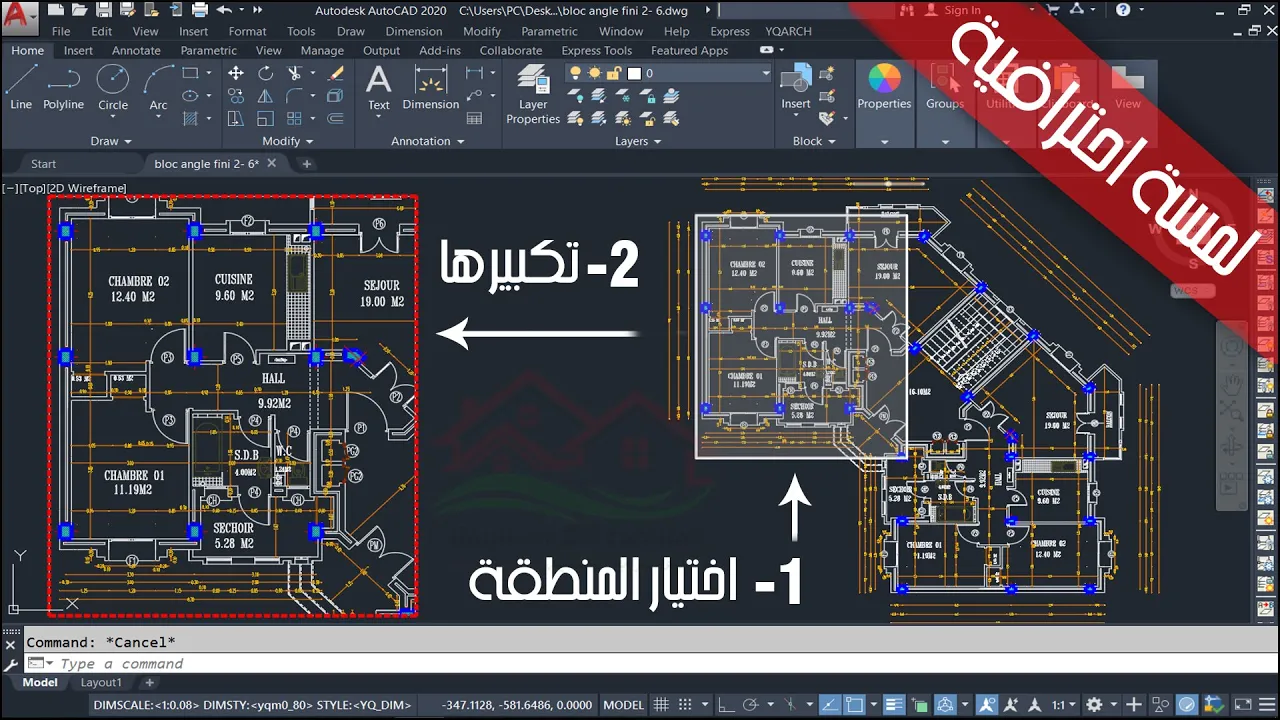Expand the Draw panel flyout arrow
This screenshot has width=1280, height=720.
(x=126, y=141)
